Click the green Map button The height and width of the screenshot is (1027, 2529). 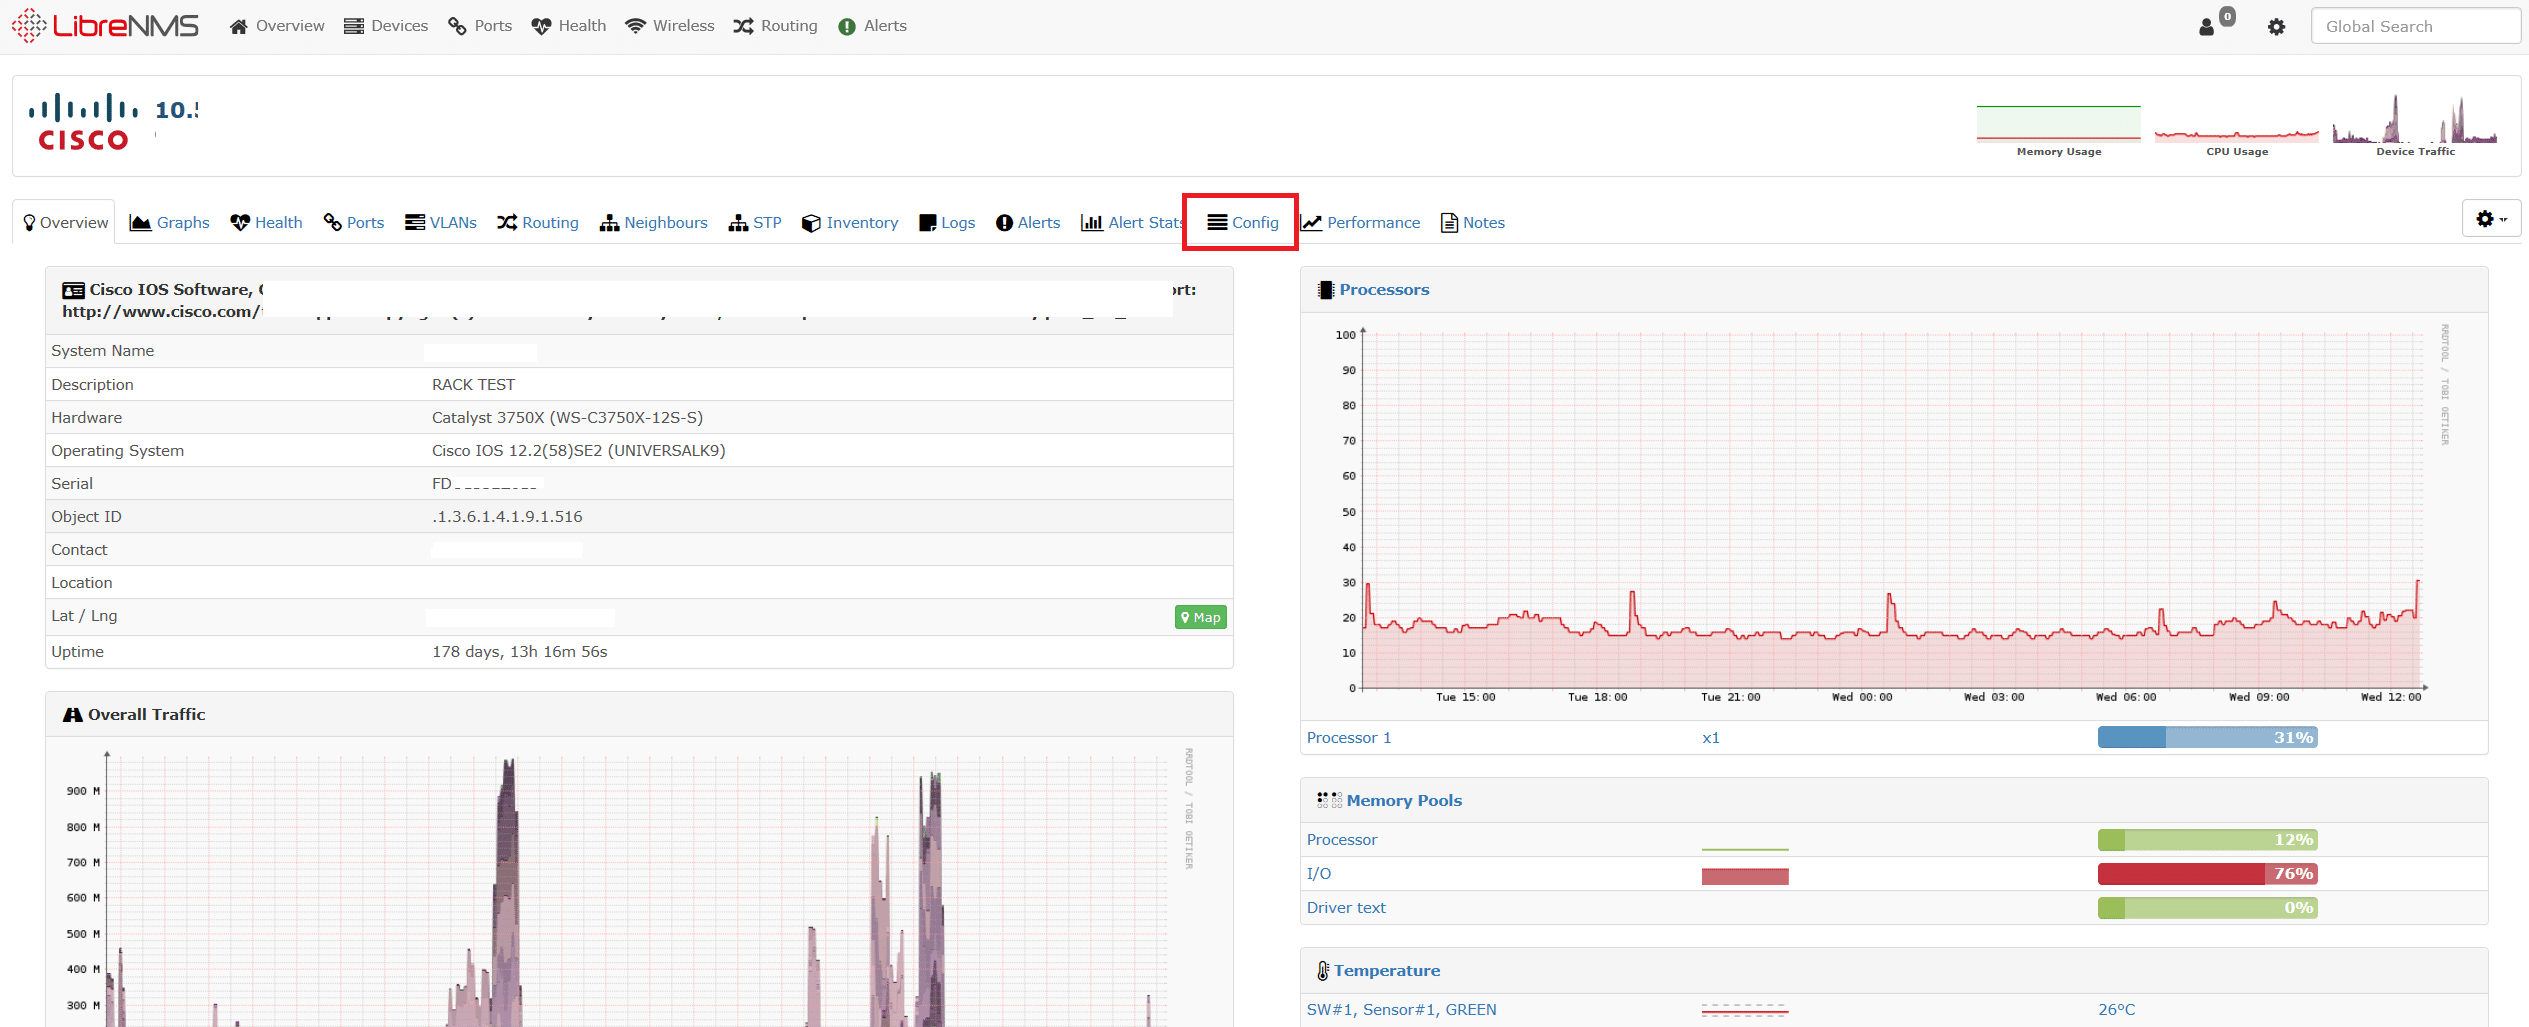pyautogui.click(x=1200, y=617)
